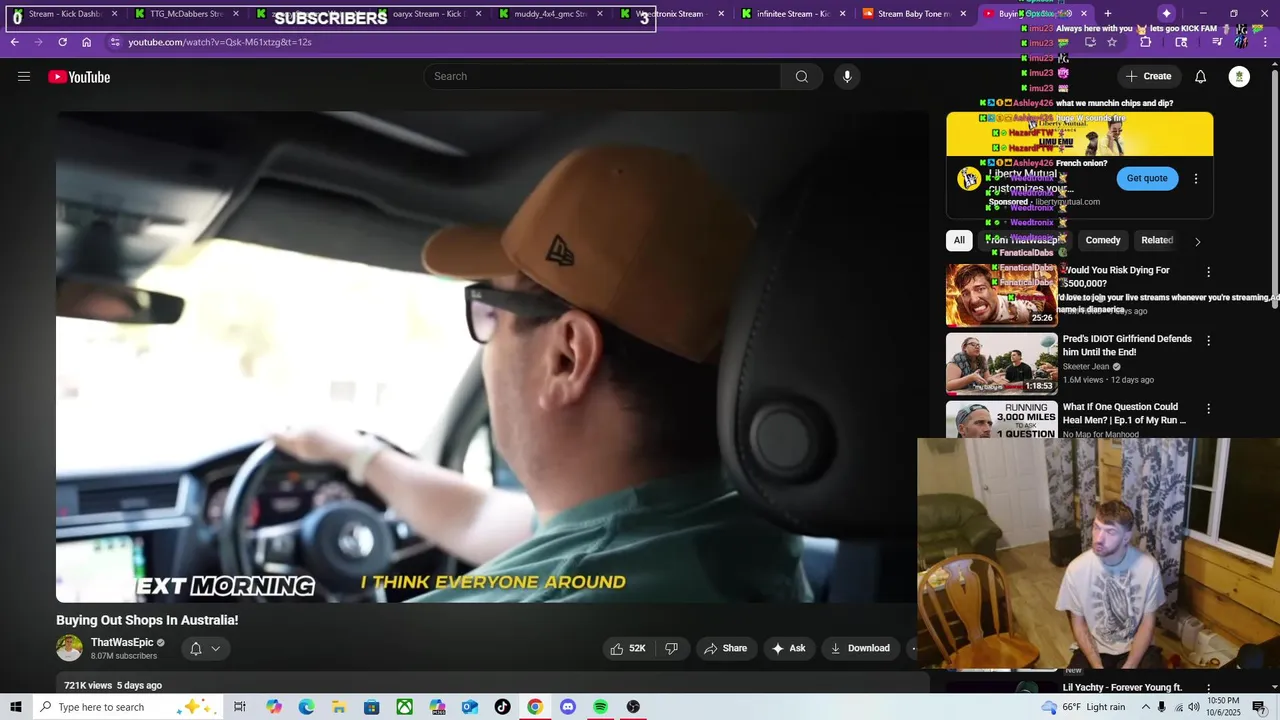
Task: Switch to Stream Baby Tone tab
Action: click(913, 14)
